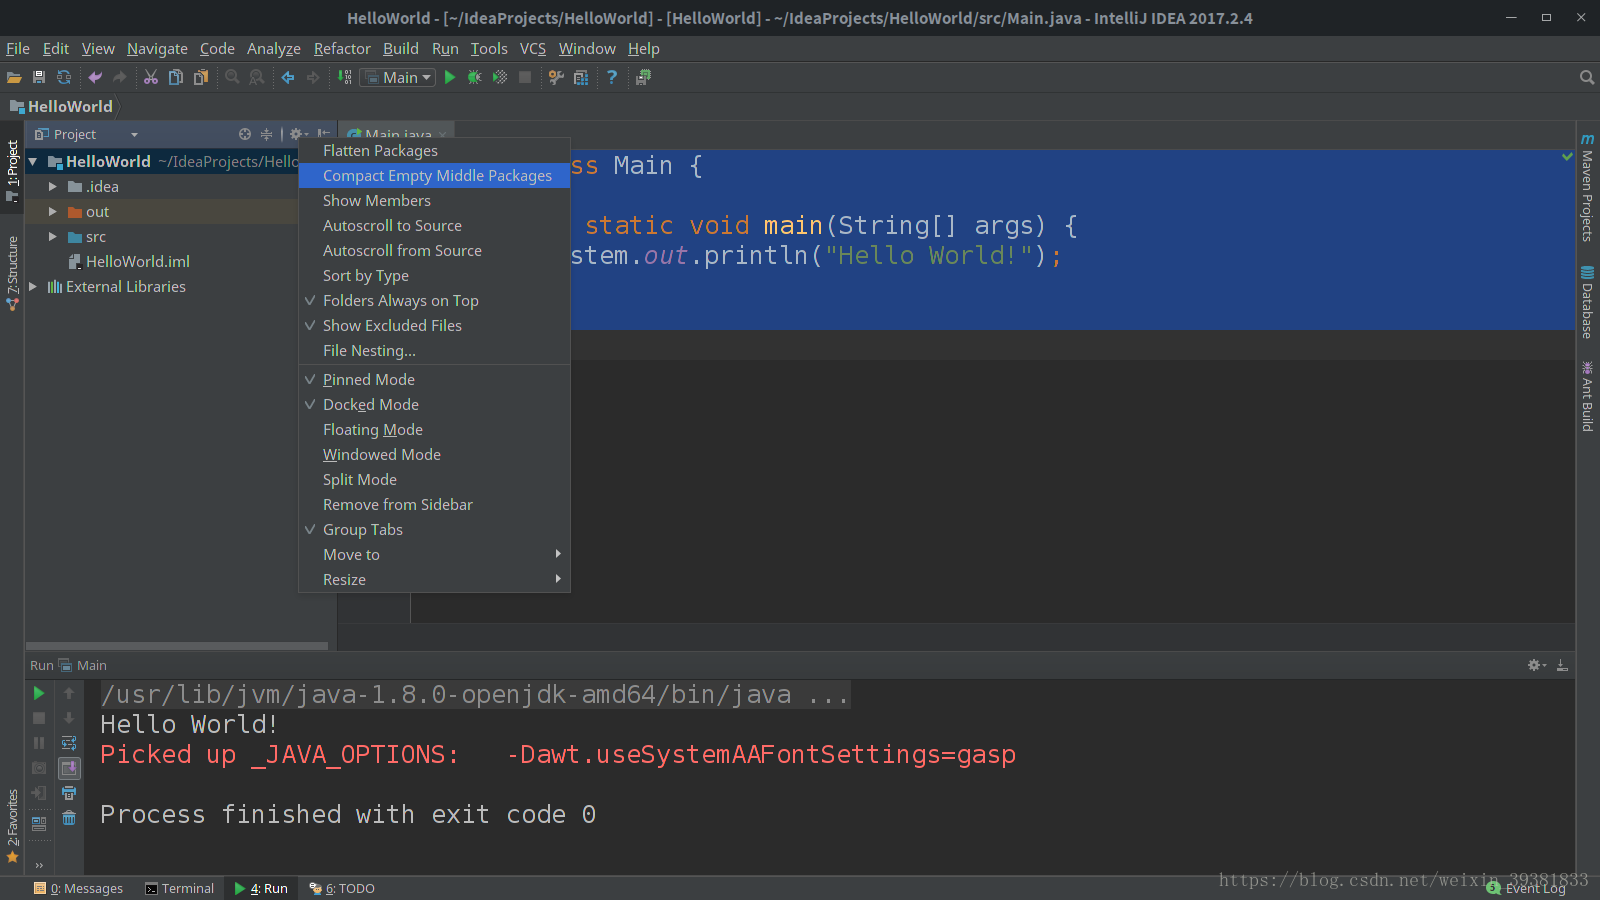The height and width of the screenshot is (900, 1600).
Task: Choose File Nesting... entry
Action: point(434,350)
